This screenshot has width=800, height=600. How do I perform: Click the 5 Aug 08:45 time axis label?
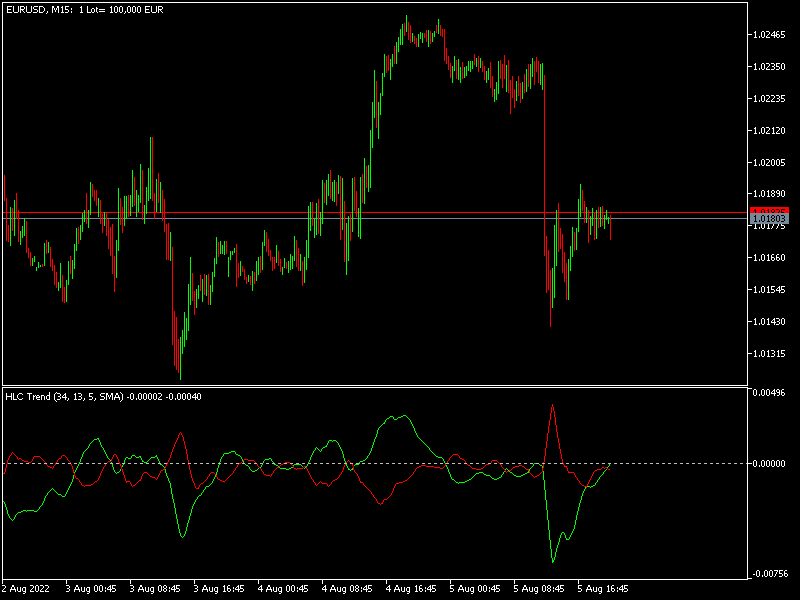coord(539,589)
